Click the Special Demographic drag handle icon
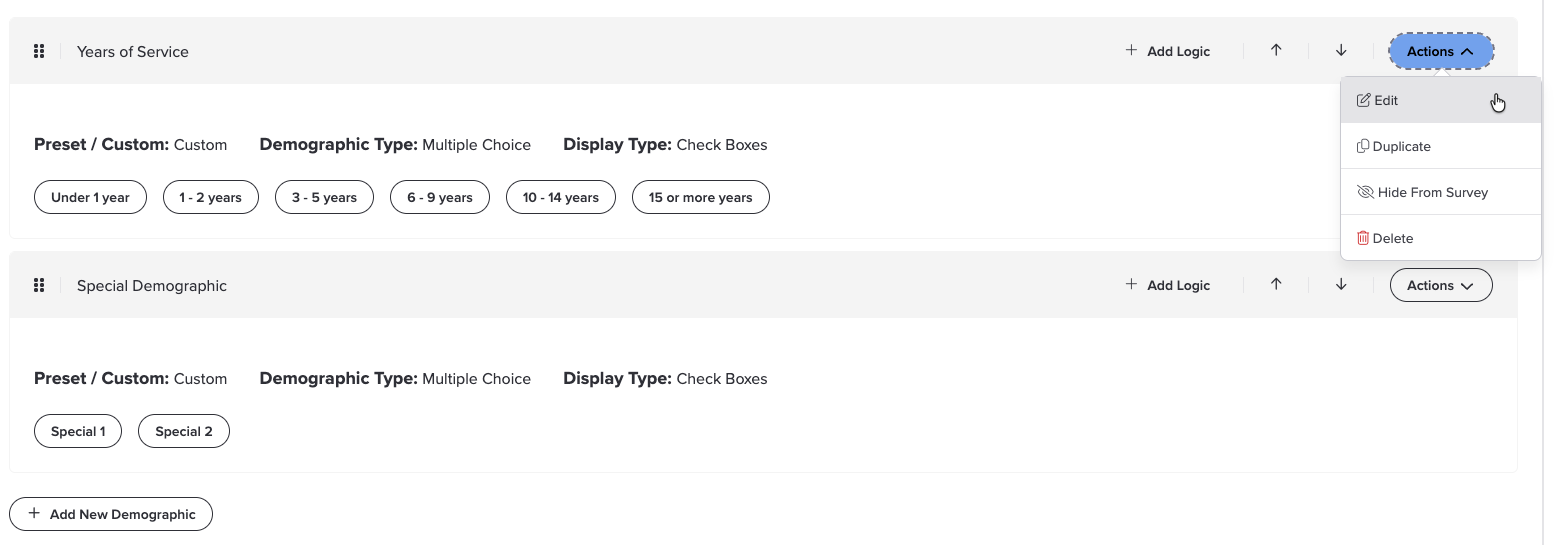This screenshot has width=1555, height=545. pyautogui.click(x=39, y=285)
